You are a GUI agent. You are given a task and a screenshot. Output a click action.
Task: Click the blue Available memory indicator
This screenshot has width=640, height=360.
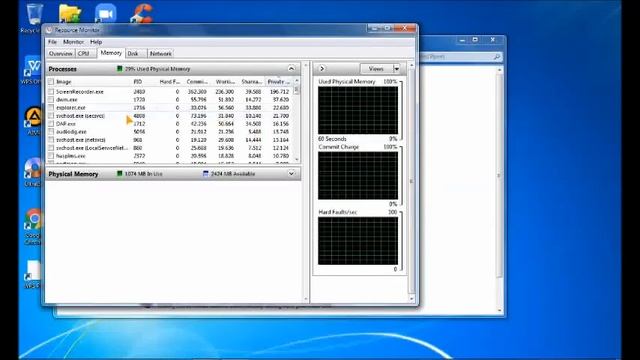206,173
